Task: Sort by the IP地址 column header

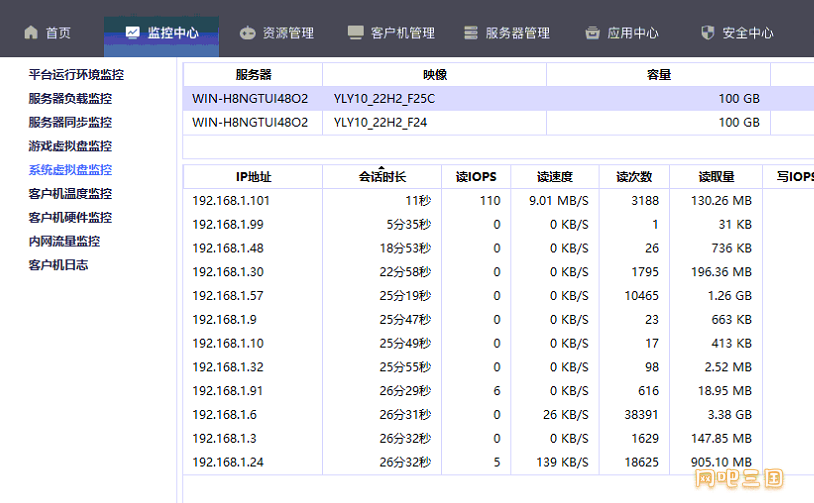Action: [x=253, y=177]
